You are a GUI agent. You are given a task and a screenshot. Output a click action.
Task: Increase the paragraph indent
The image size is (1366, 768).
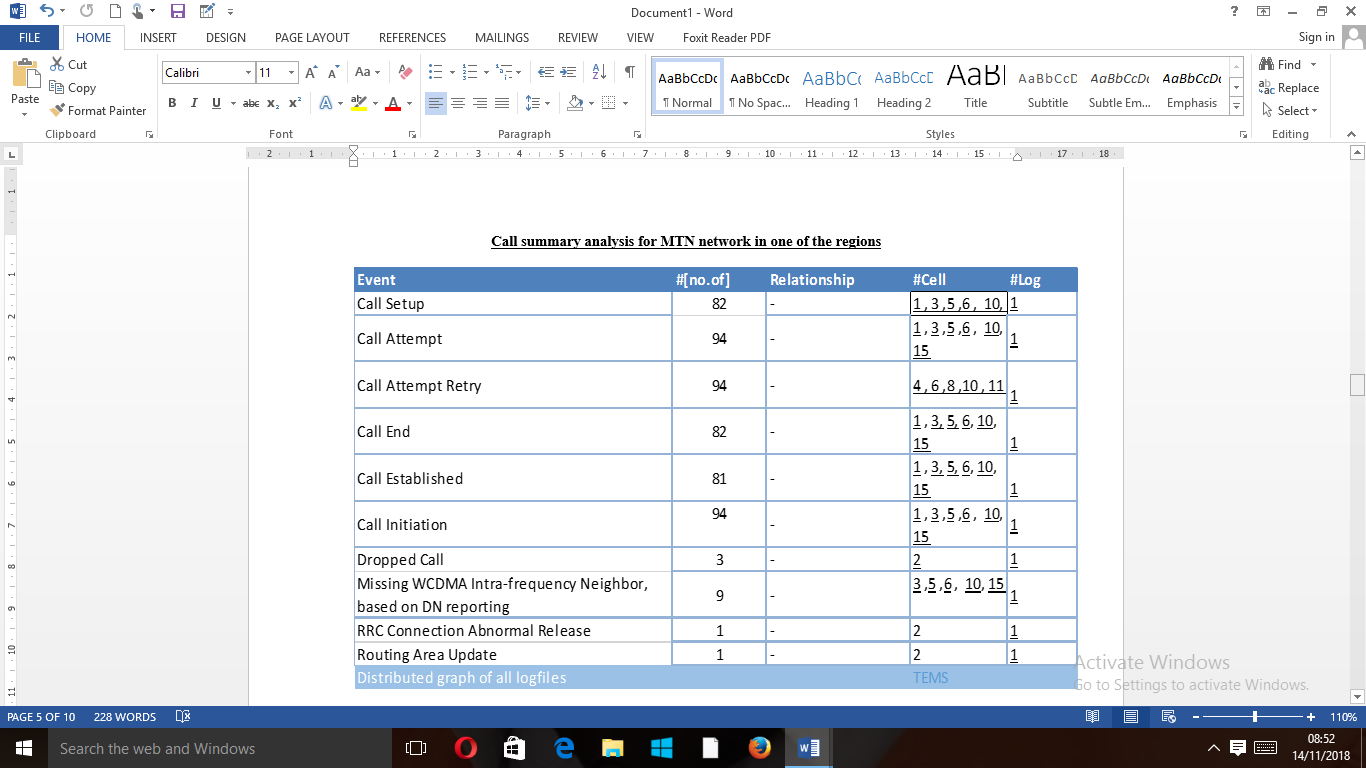tap(570, 72)
